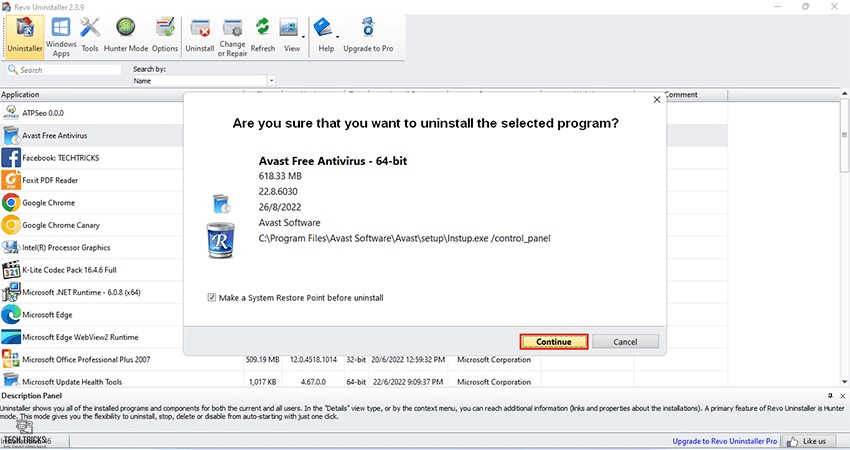Screen dimensions: 850x450
Task: Click the list scroll-down arrow
Action: pos(844,382)
